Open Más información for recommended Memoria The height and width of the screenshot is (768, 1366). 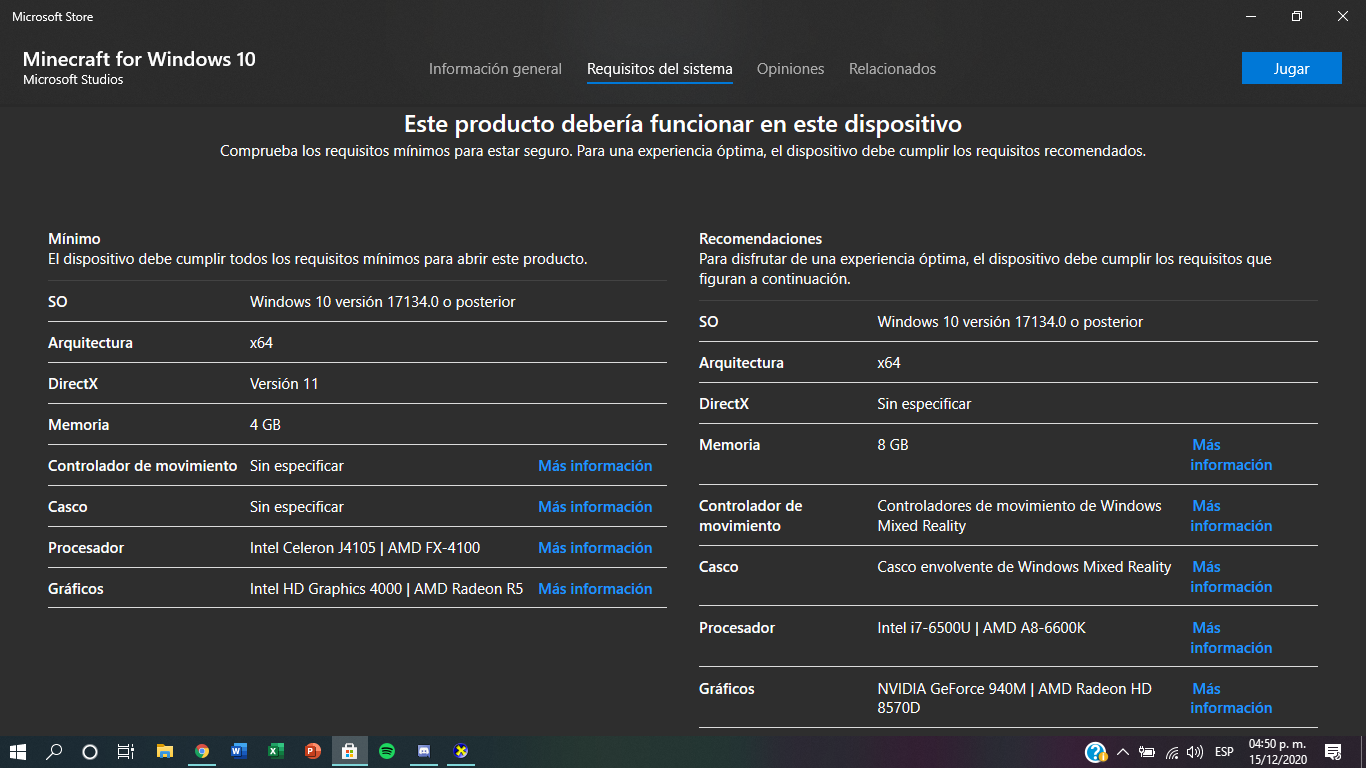point(1231,455)
